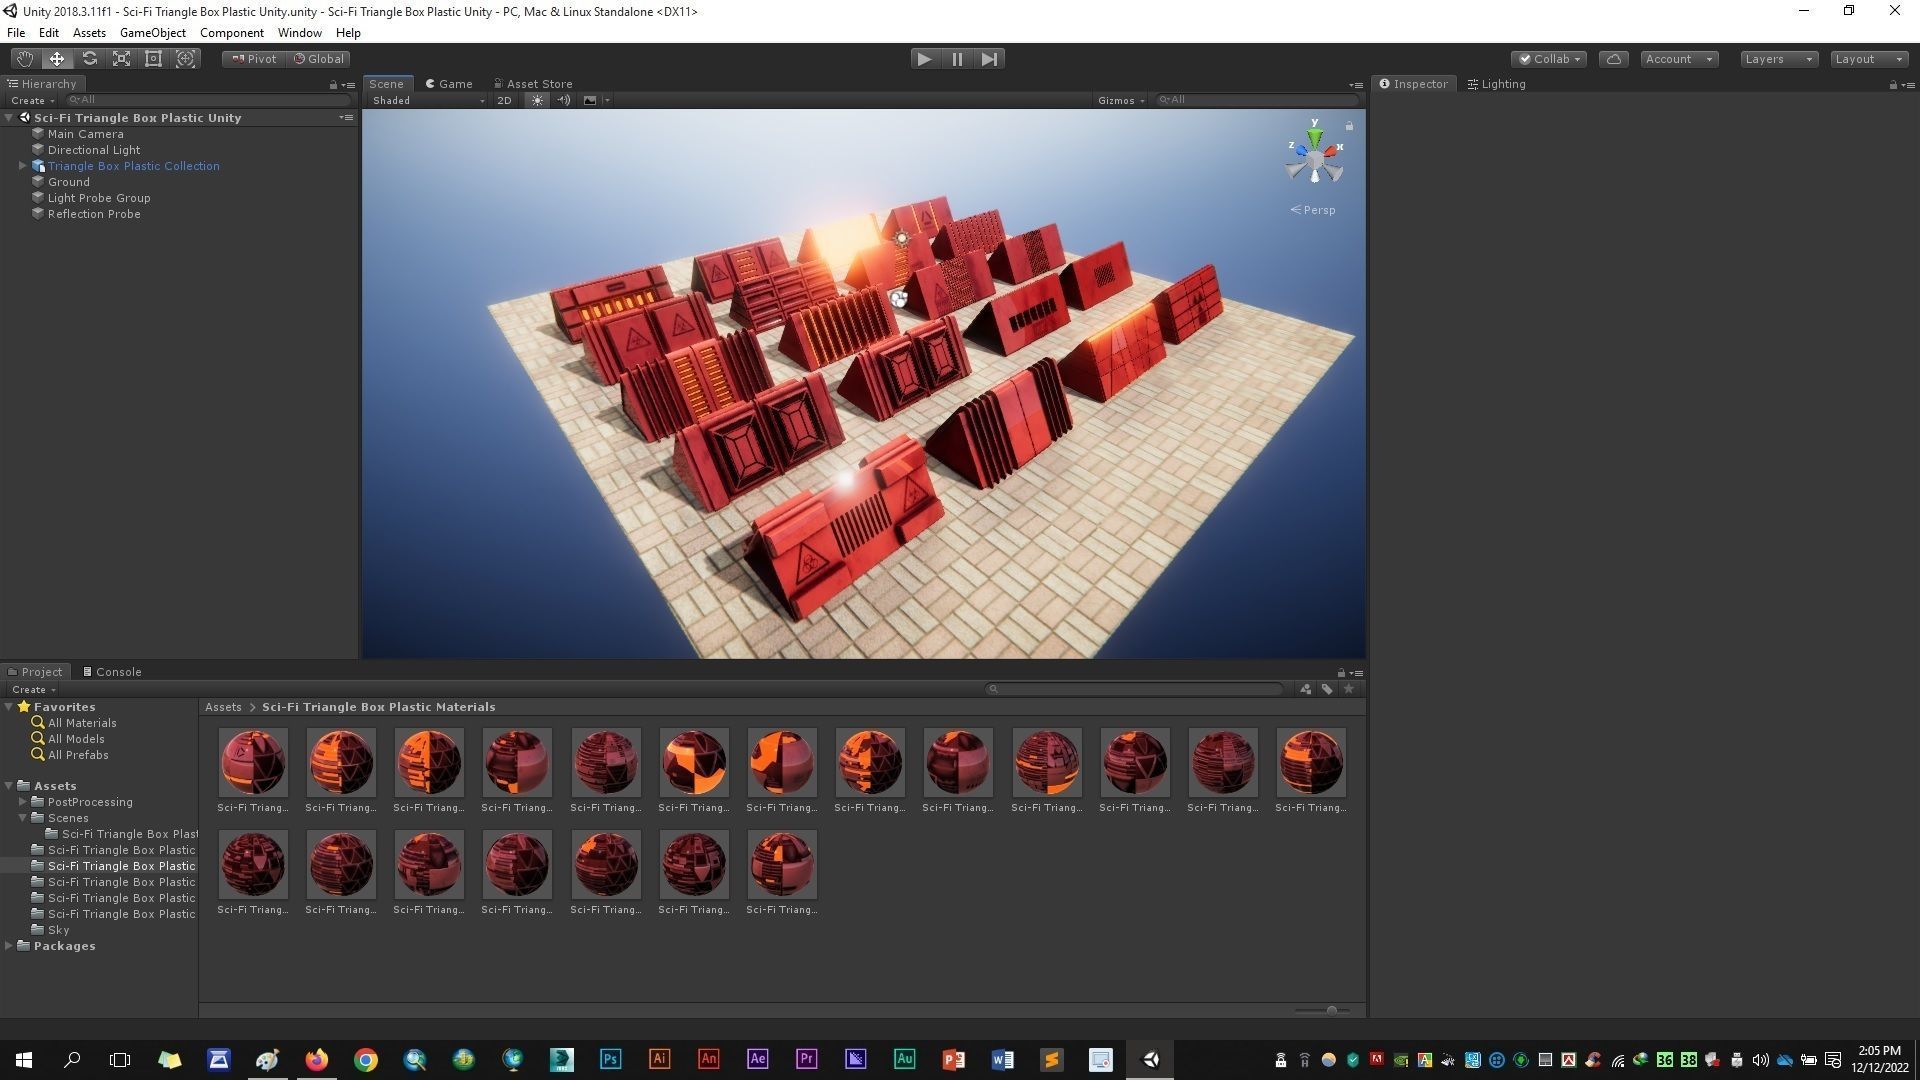The height and width of the screenshot is (1080, 1920).
Task: Toggle scene lighting sun icon
Action: pos(537,100)
